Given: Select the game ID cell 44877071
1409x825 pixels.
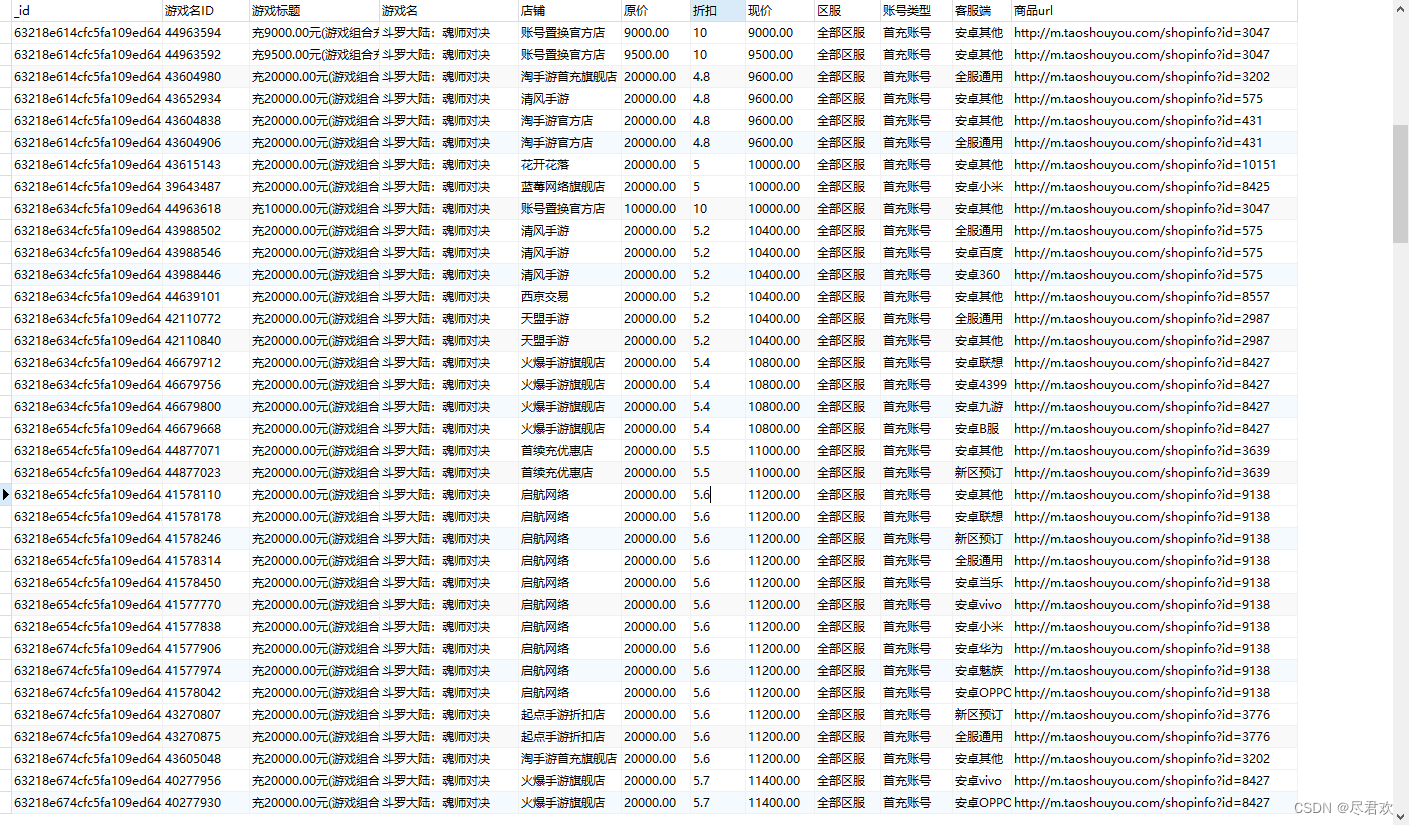Looking at the screenshot, I should (x=205, y=451).
